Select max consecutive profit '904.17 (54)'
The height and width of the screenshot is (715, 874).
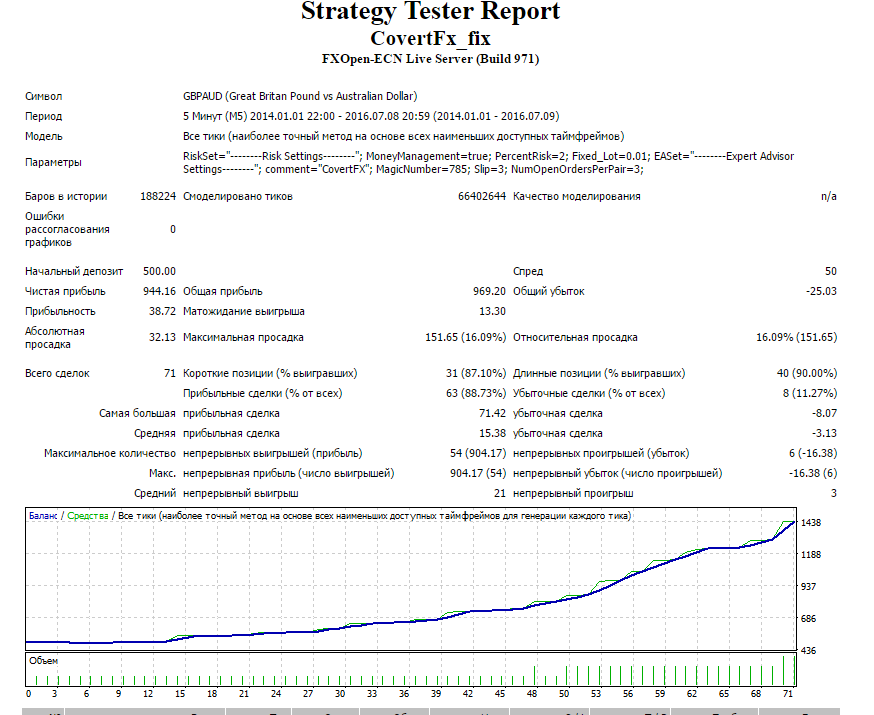[478, 474]
